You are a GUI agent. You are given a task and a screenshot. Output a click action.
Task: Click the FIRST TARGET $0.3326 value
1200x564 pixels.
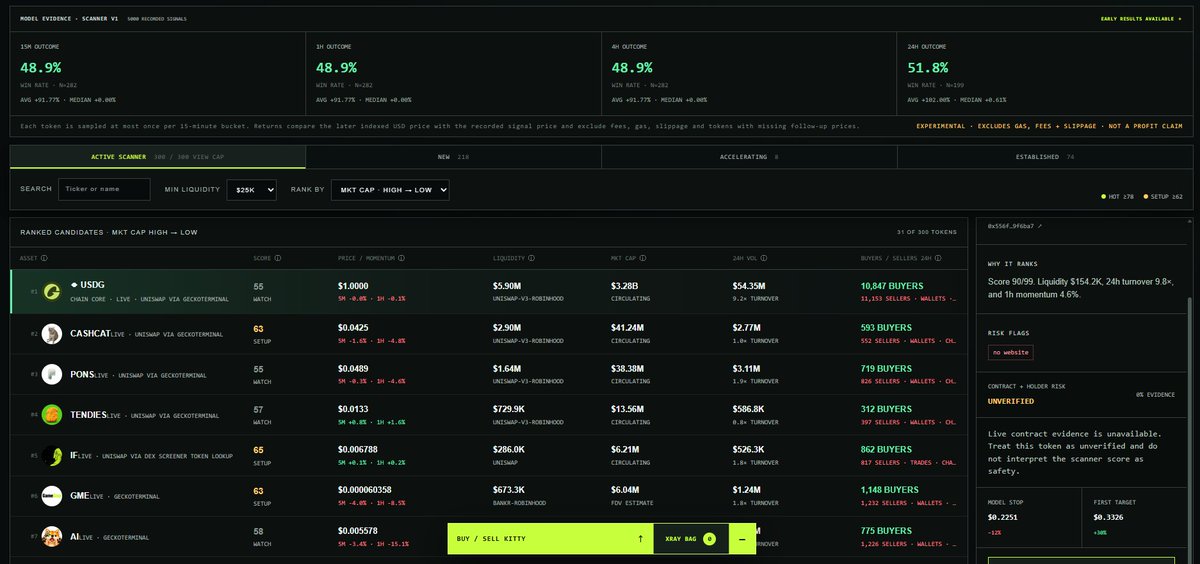coord(1107,517)
